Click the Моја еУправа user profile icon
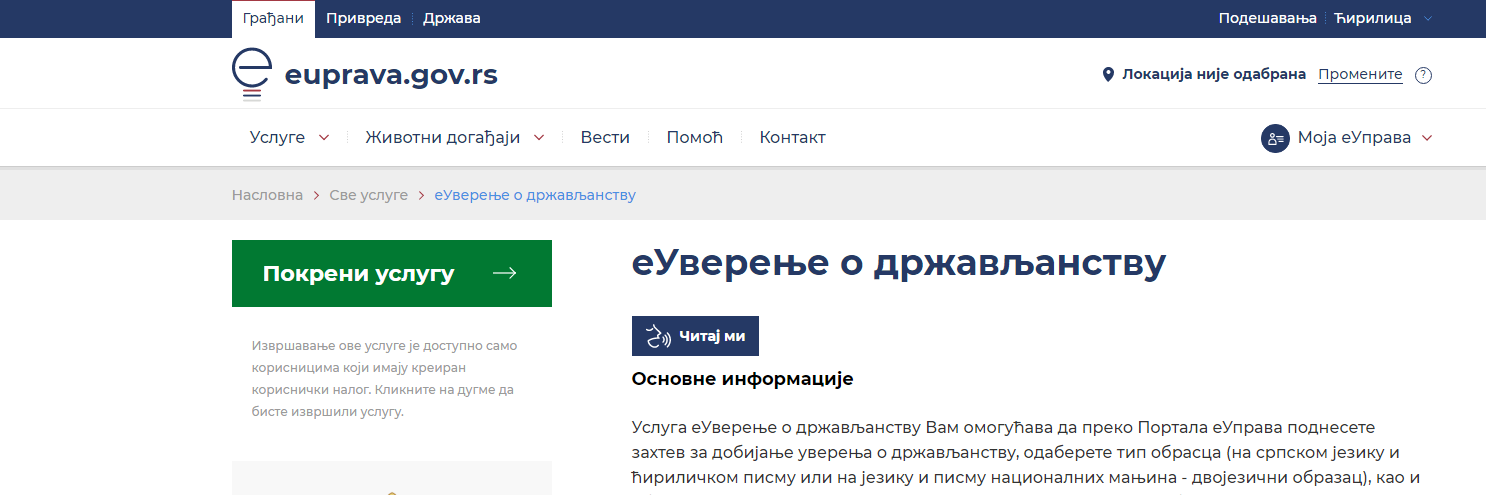Viewport: 1486px width, 495px height. click(x=1274, y=138)
